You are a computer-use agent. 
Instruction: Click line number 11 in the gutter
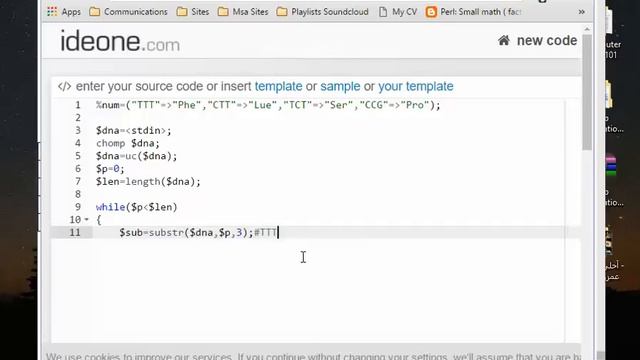(75, 233)
